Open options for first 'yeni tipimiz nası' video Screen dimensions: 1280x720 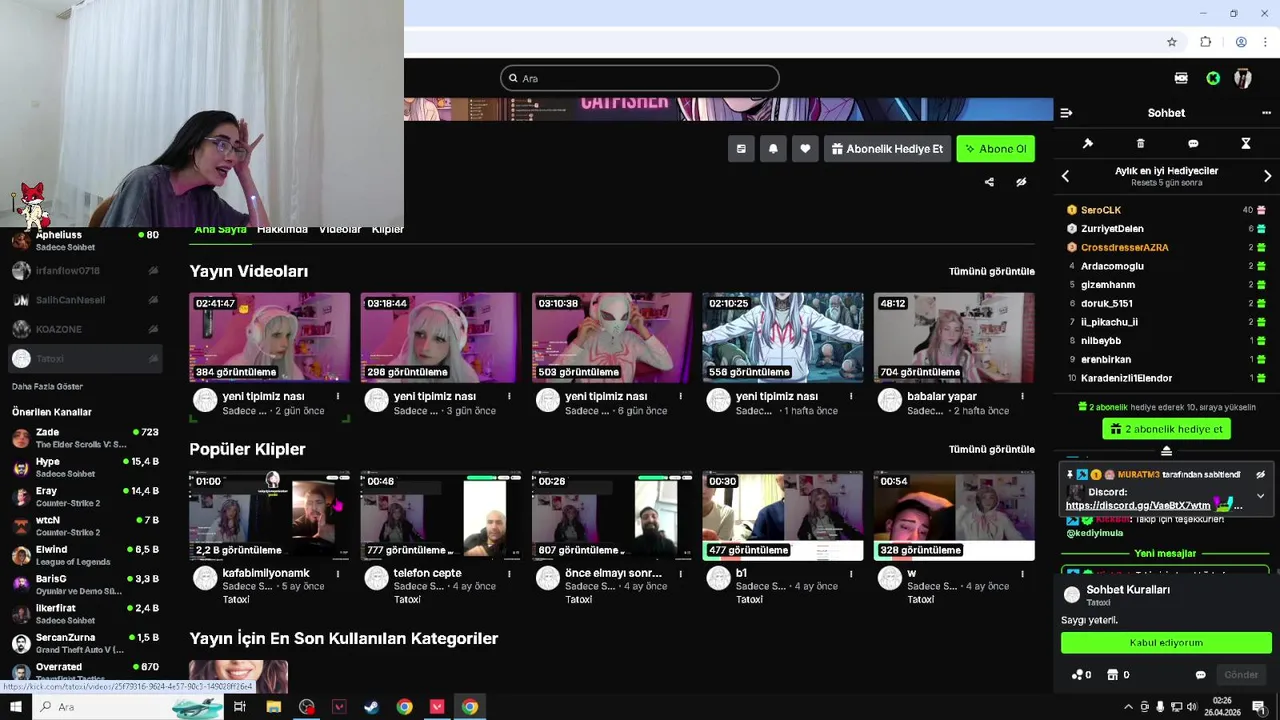(x=338, y=396)
